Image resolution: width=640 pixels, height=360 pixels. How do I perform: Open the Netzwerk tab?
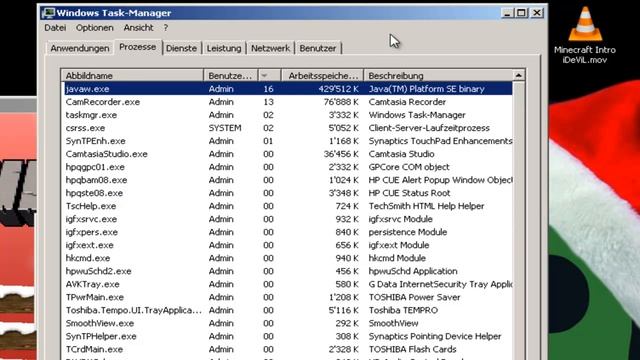point(270,48)
